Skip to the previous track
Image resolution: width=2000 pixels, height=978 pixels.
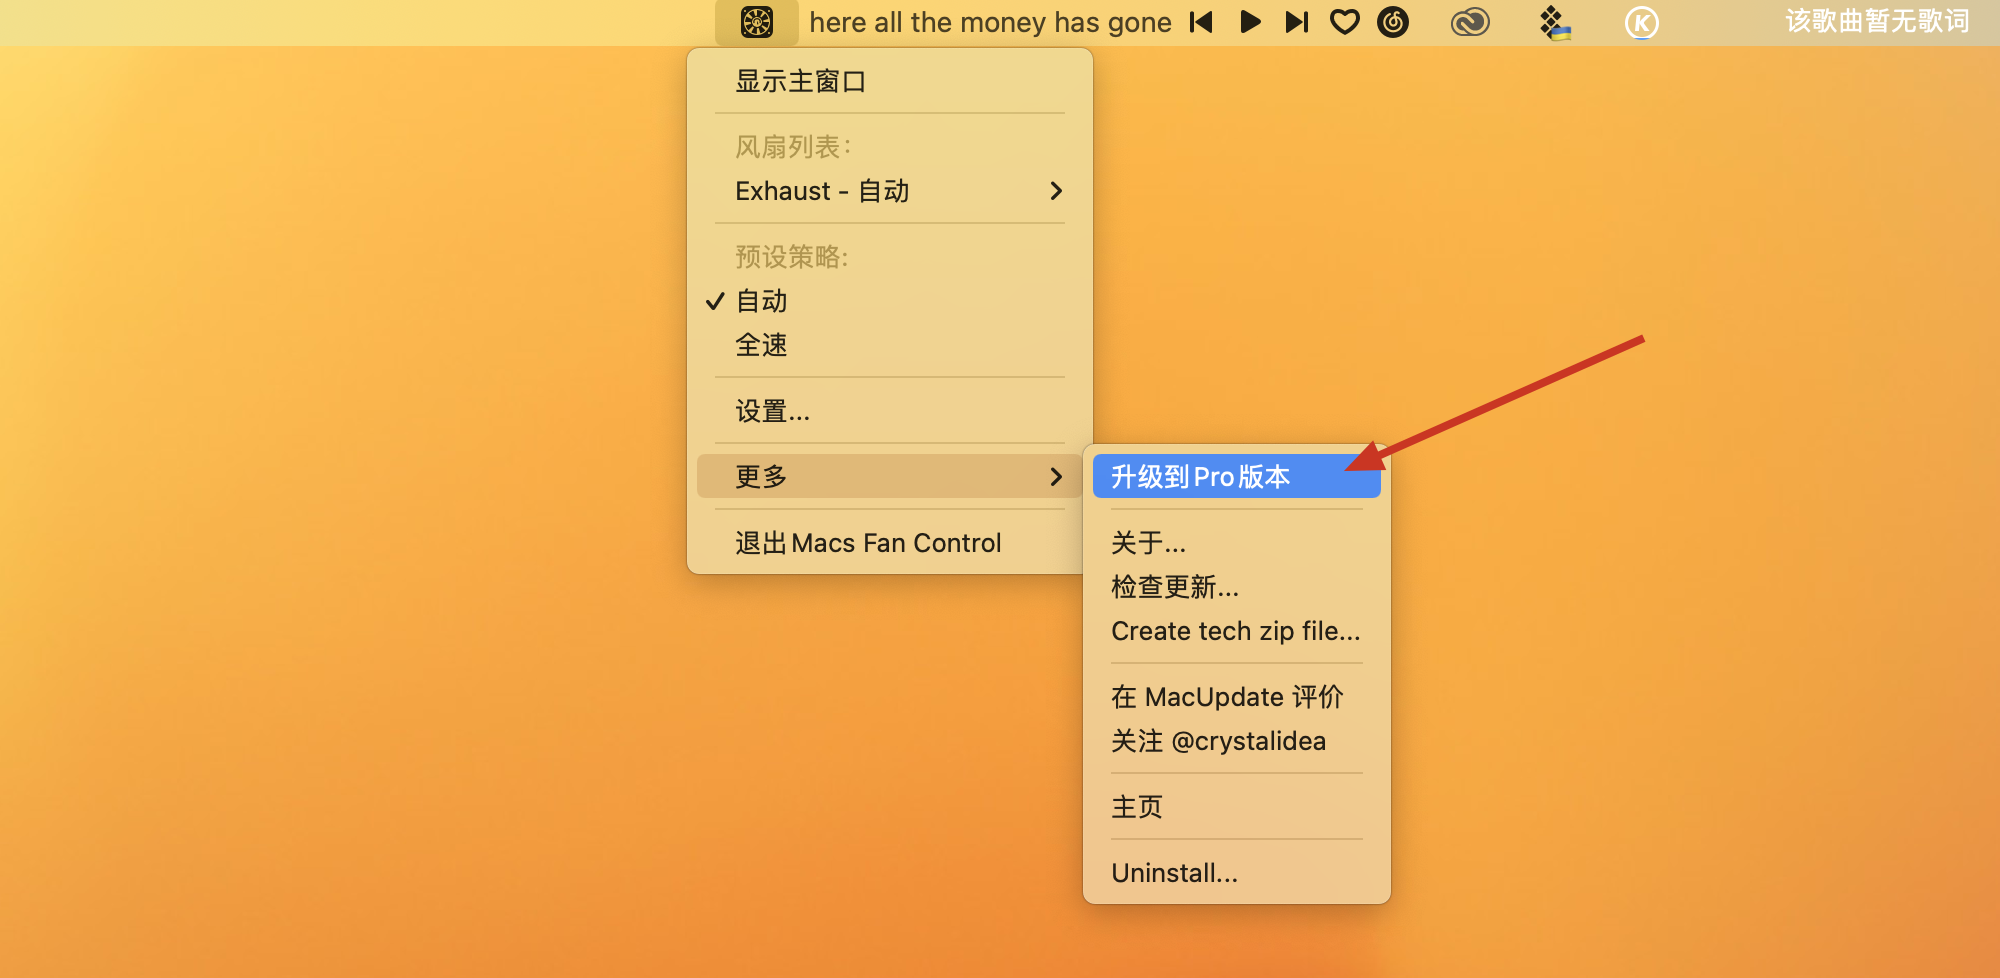1201,22
